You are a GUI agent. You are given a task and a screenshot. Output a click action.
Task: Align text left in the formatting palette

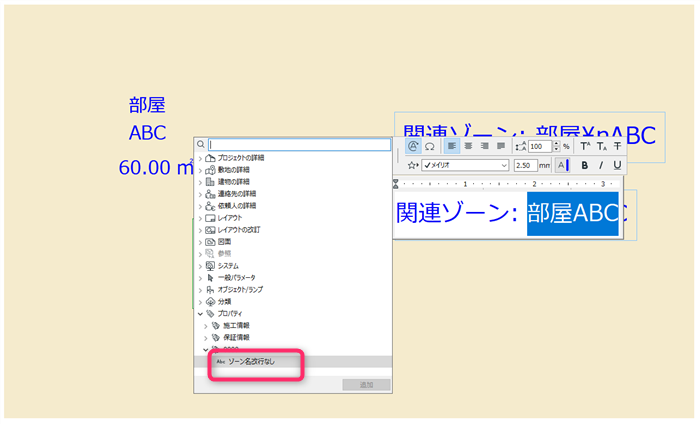(x=452, y=146)
